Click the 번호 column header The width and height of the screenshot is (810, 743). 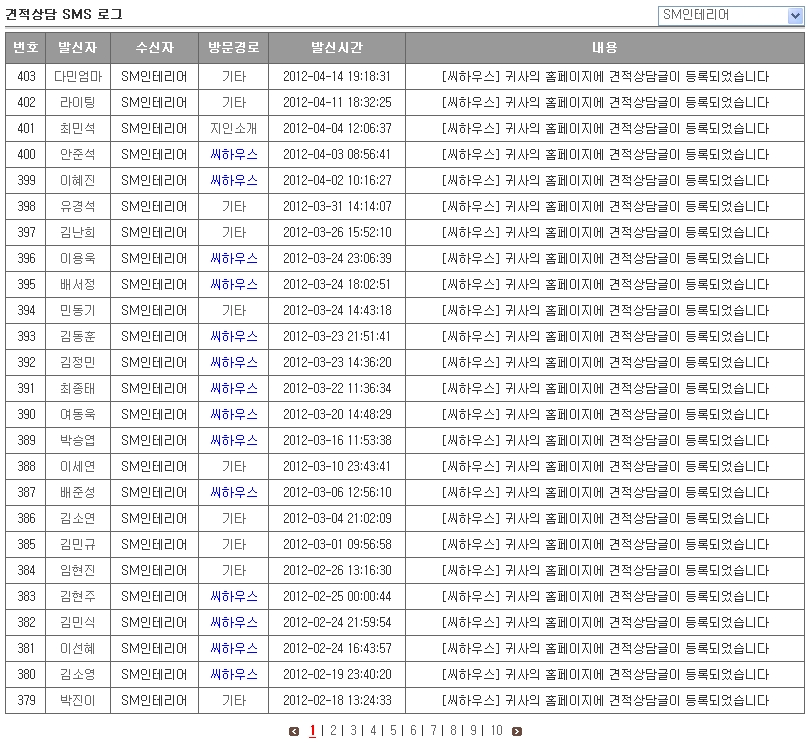coord(26,48)
